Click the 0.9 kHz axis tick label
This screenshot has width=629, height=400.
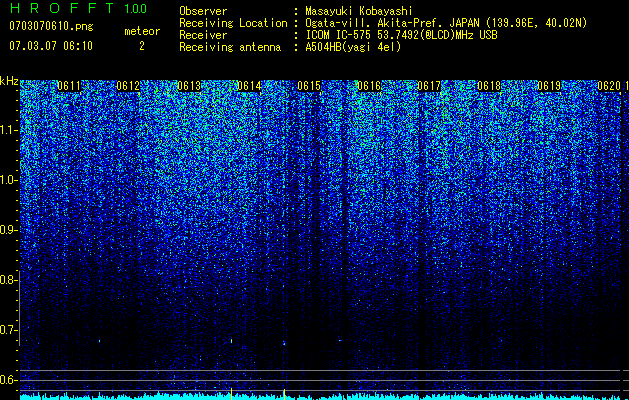pyautogui.click(x=8, y=230)
